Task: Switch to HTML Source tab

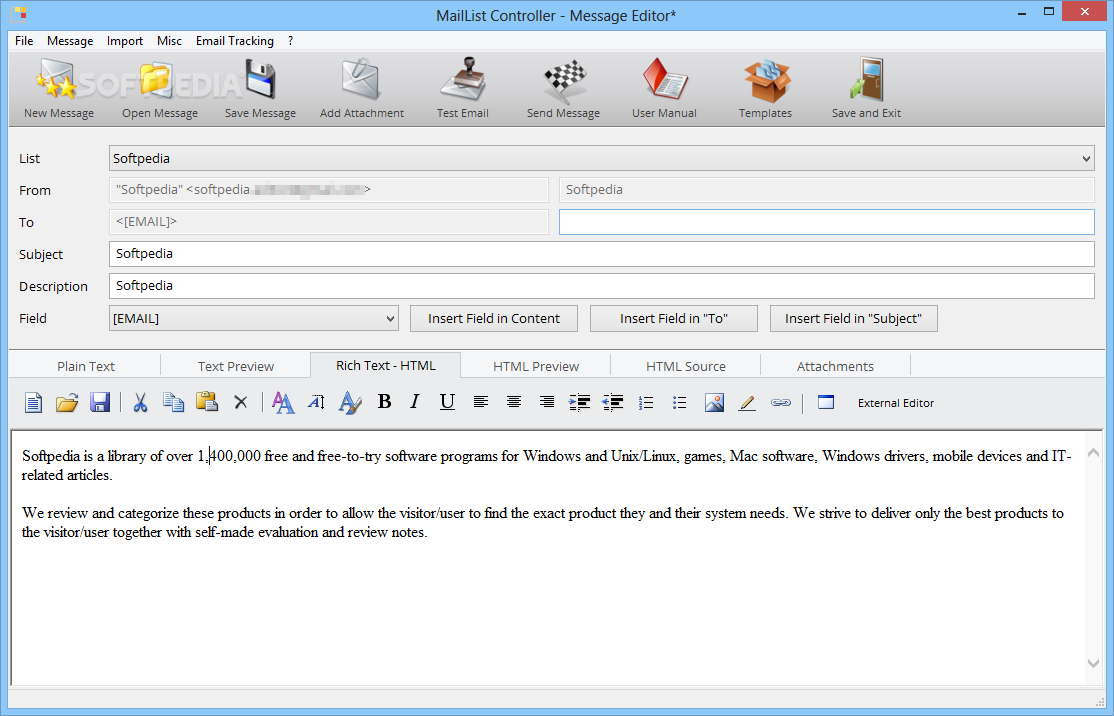Action: click(x=686, y=366)
